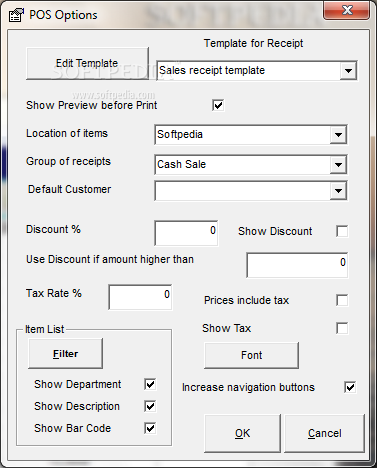Uncheck Show Preview before Print

coord(218,105)
